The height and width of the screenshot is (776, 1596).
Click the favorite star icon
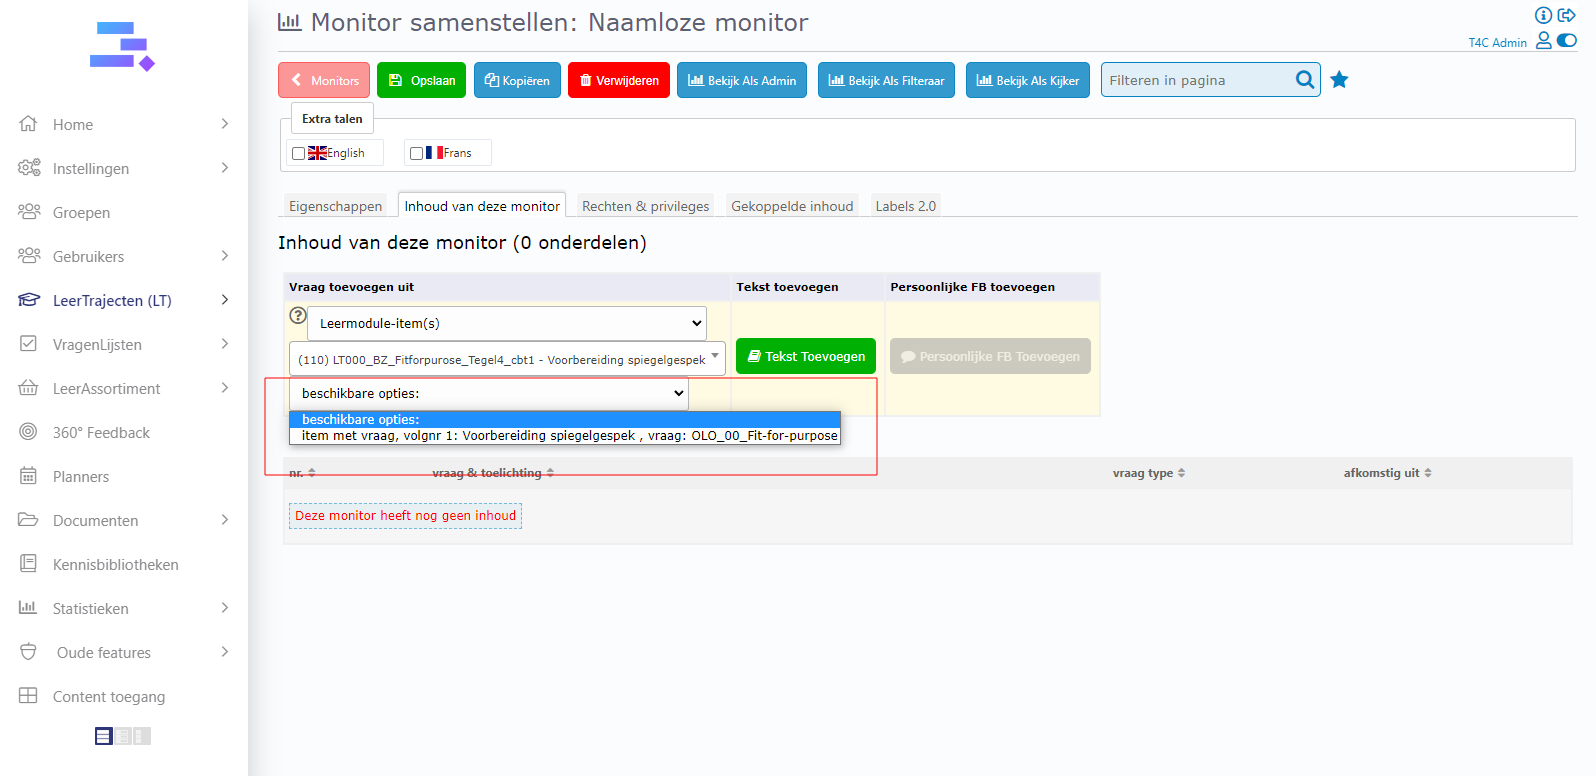coord(1339,80)
